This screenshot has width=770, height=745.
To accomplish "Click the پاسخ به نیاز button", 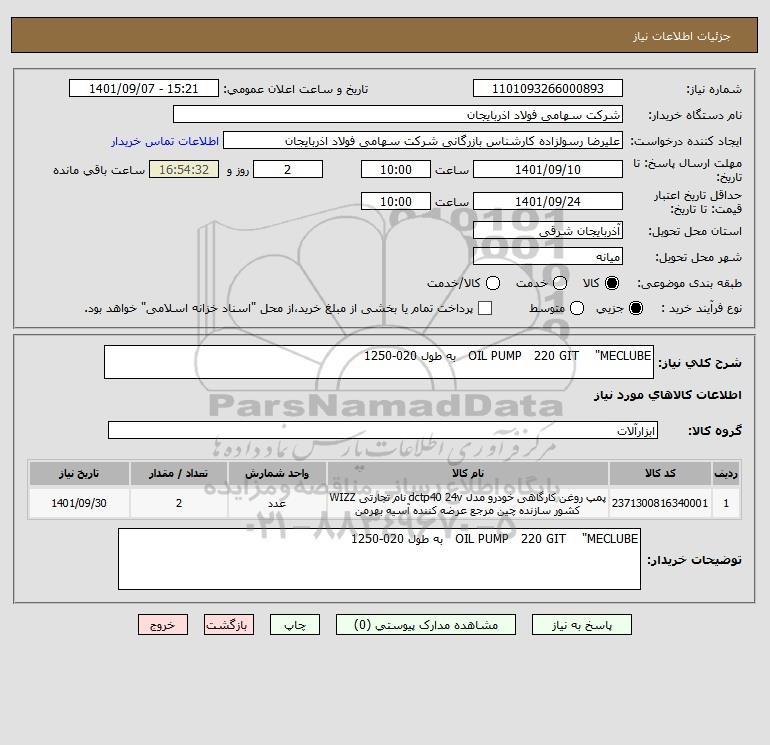I will pos(581,625).
